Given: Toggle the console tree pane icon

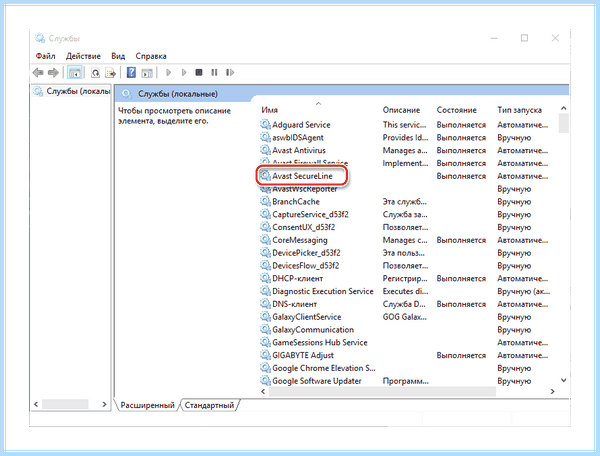Looking at the screenshot, I should click(x=74, y=72).
